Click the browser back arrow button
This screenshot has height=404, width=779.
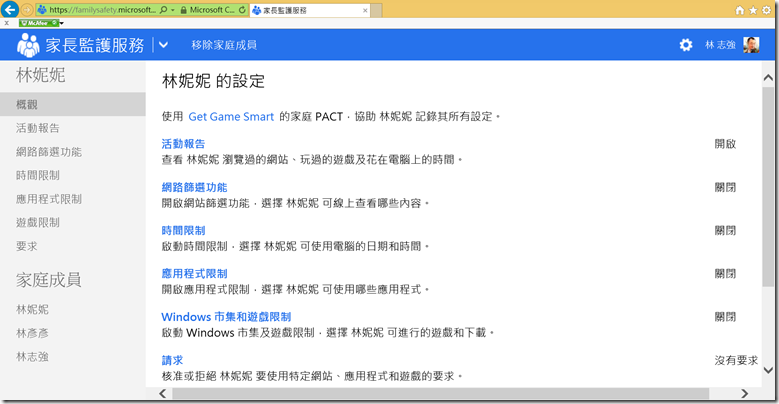pos(11,9)
